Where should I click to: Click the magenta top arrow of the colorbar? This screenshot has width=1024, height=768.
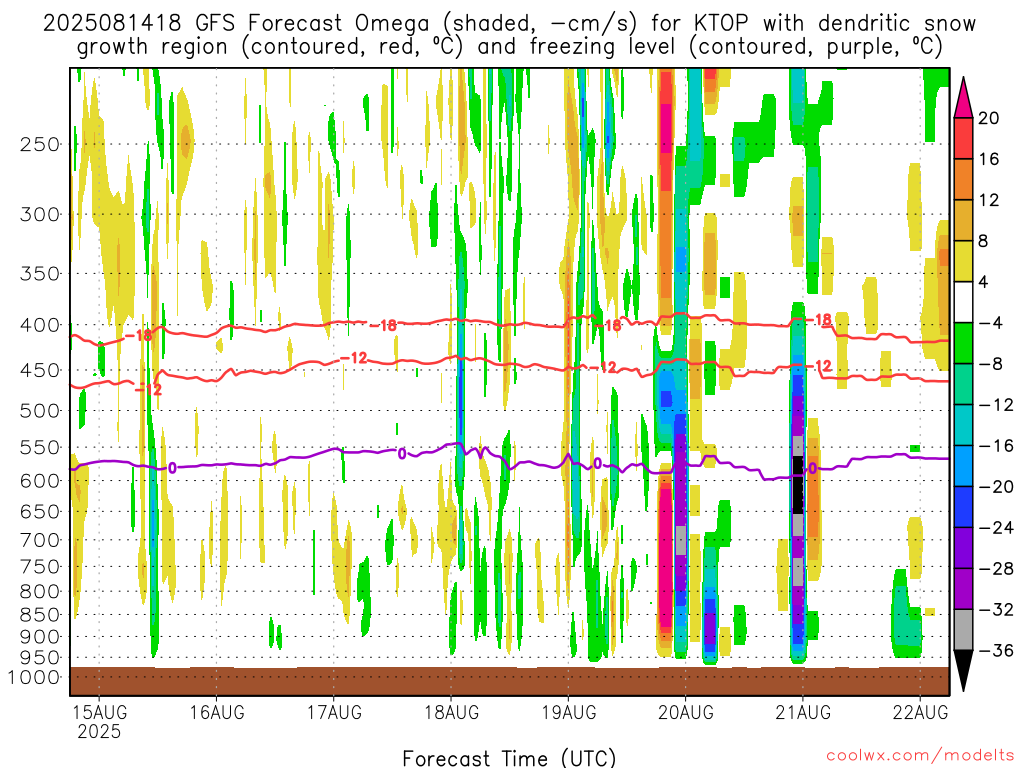[963, 98]
